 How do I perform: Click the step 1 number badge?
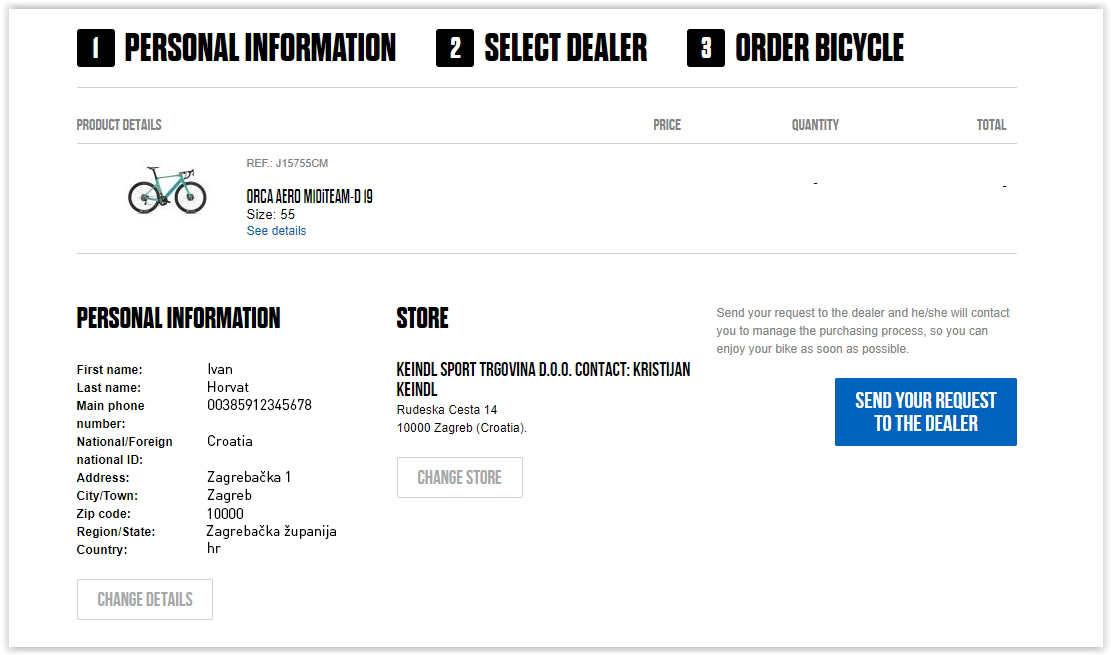point(96,48)
